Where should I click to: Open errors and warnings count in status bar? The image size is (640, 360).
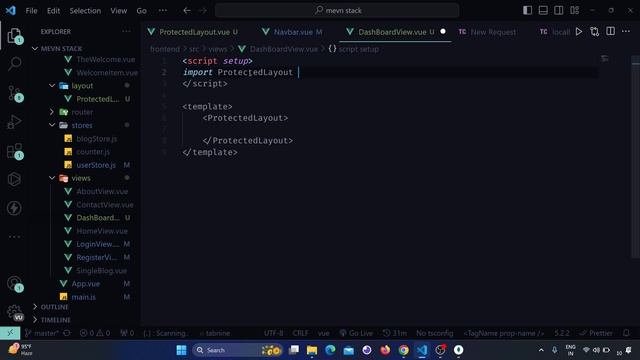point(95,333)
